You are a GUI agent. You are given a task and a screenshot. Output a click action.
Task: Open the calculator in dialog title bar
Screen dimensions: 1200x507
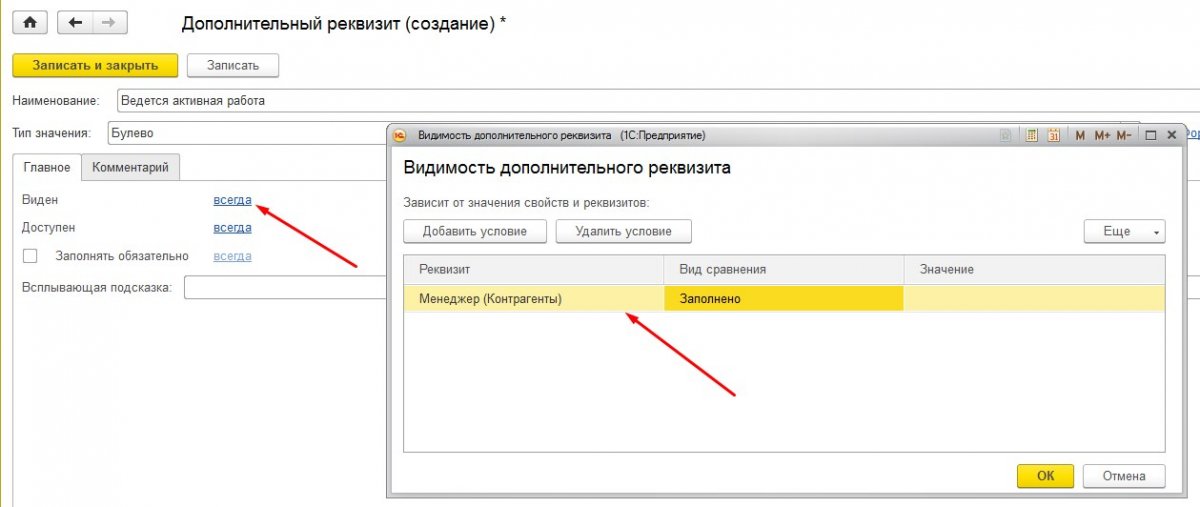[x=1032, y=135]
